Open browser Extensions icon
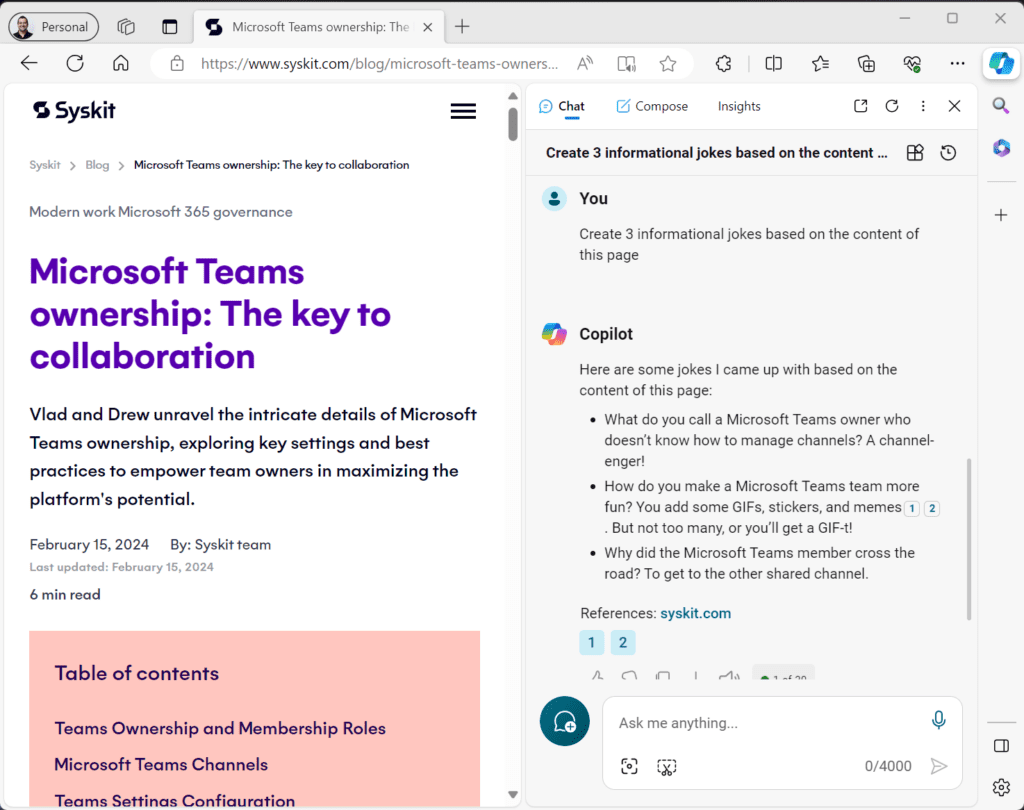The image size is (1024, 810). point(723,63)
